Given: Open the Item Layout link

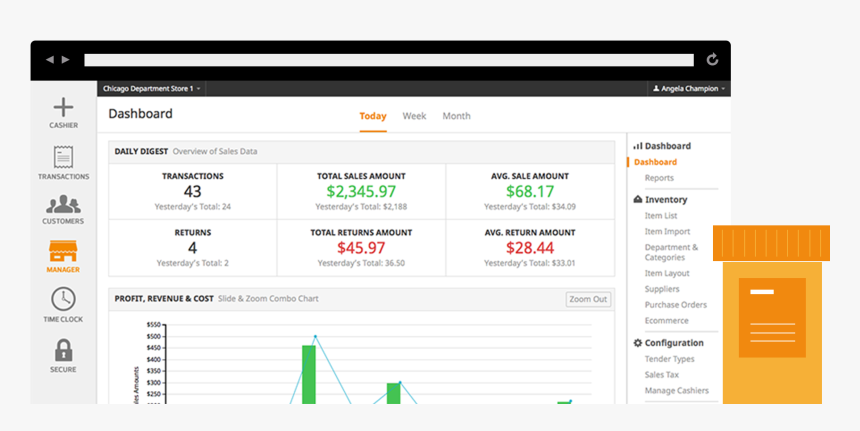Looking at the screenshot, I should [x=667, y=273].
